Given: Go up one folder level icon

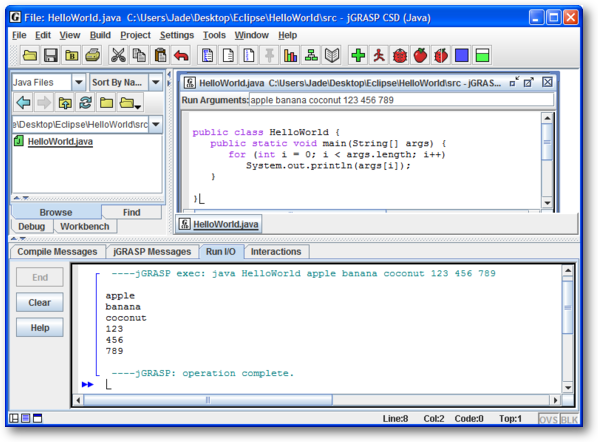Looking at the screenshot, I should pyautogui.click(x=65, y=102).
